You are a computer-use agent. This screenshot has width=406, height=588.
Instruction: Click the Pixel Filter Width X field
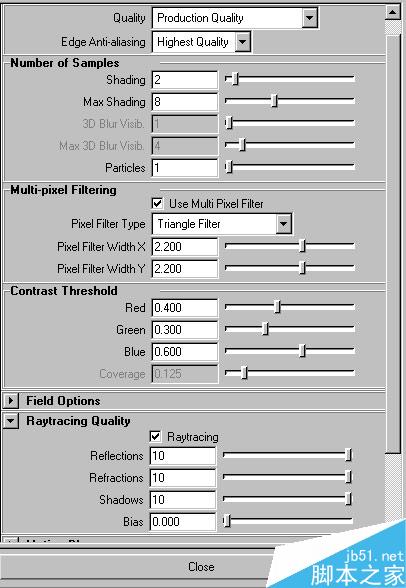[184, 247]
